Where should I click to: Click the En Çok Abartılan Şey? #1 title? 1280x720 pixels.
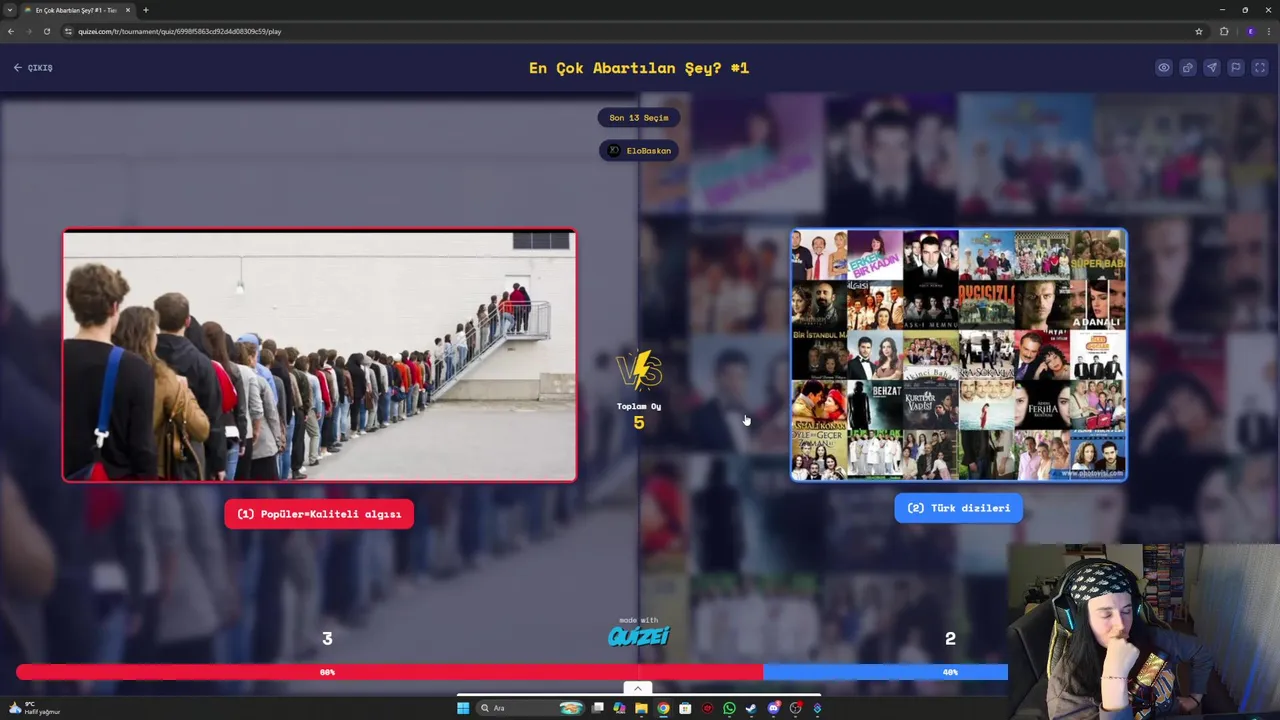(639, 68)
